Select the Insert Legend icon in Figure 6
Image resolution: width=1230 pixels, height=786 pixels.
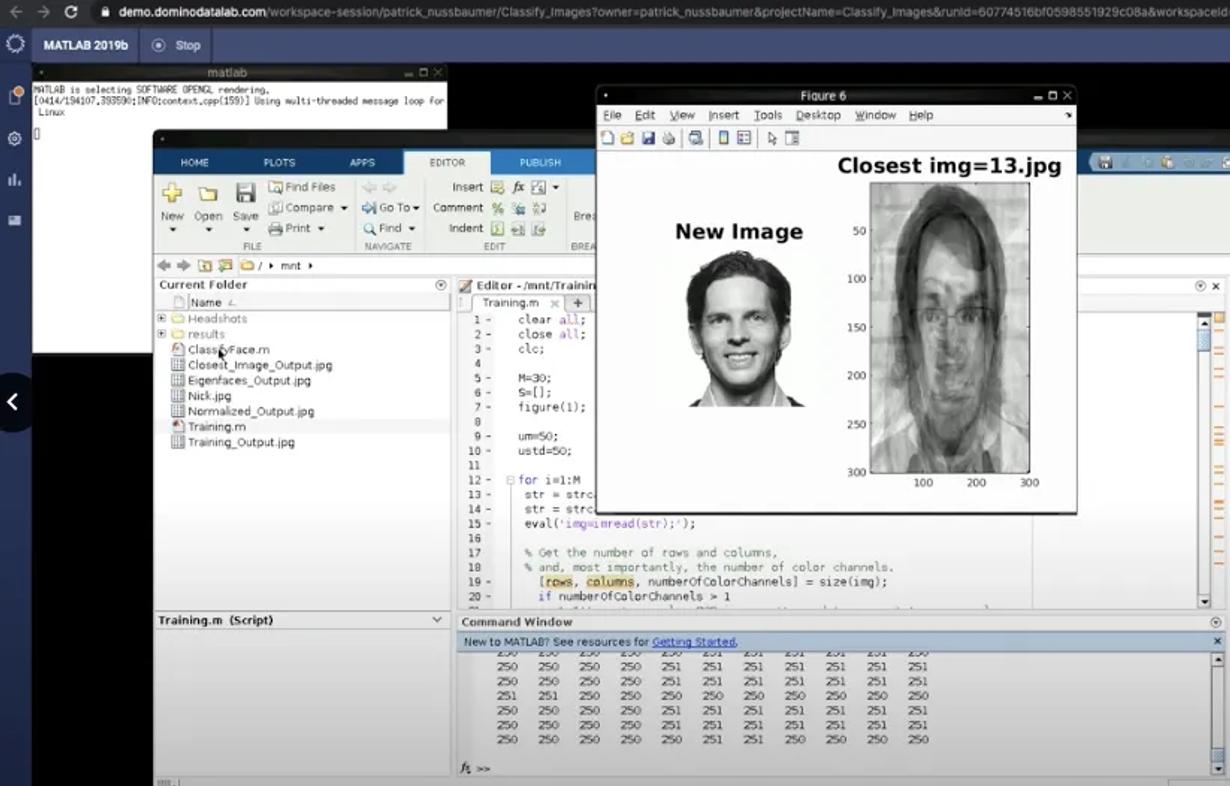743,138
